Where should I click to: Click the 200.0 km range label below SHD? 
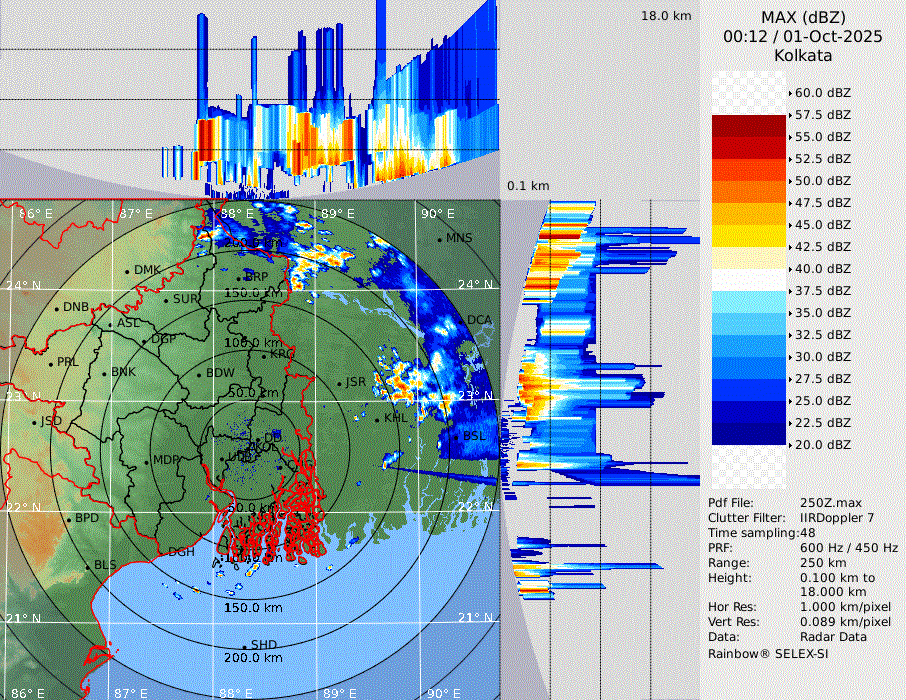(x=253, y=658)
